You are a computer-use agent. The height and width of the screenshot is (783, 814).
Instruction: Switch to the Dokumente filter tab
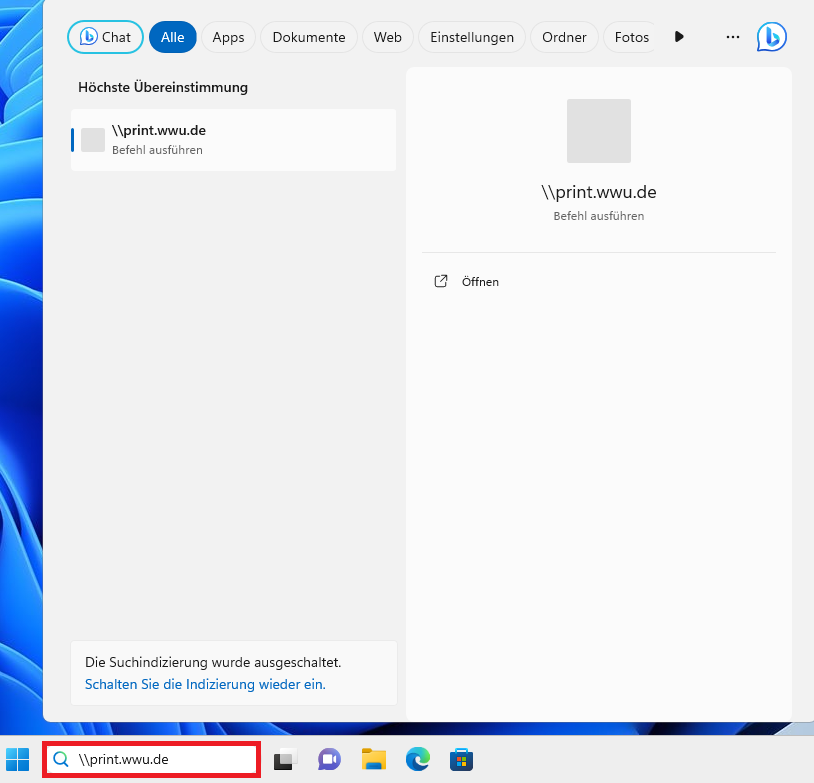pyautogui.click(x=309, y=37)
